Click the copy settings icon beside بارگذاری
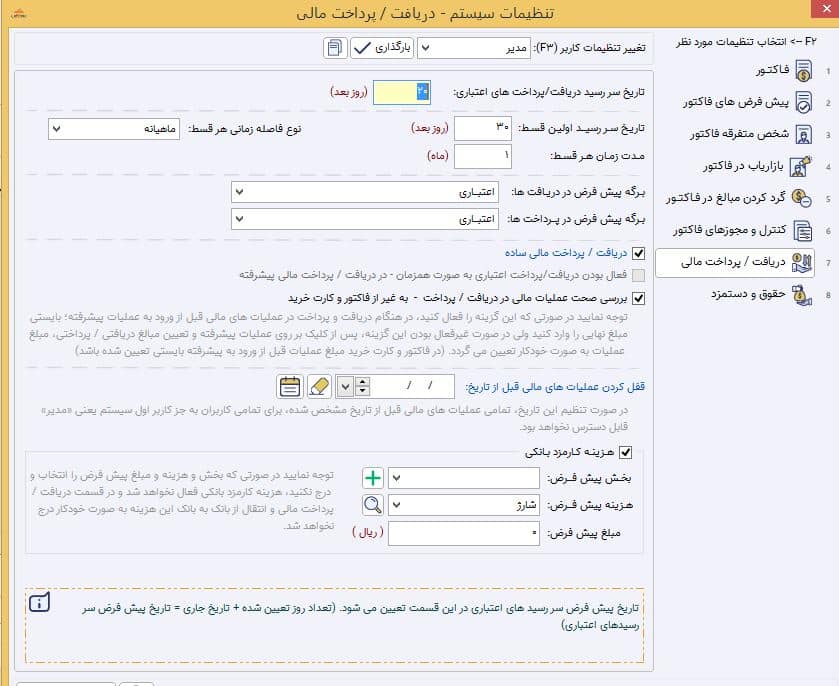839x686 pixels. (x=335, y=48)
